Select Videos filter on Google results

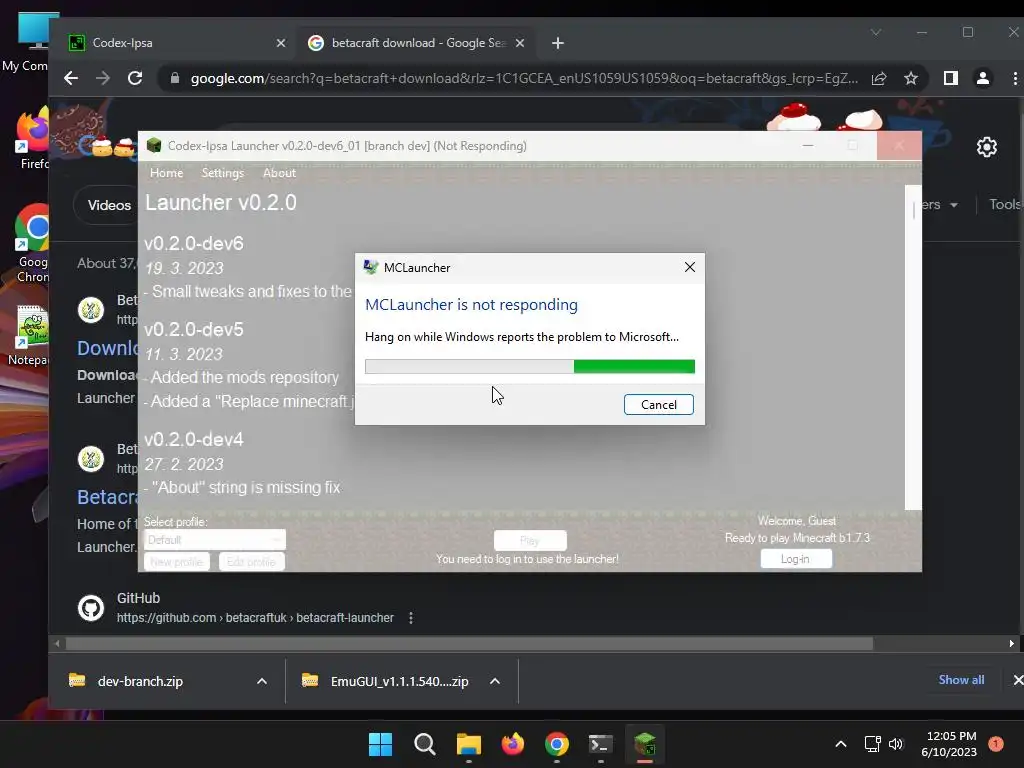pos(109,205)
